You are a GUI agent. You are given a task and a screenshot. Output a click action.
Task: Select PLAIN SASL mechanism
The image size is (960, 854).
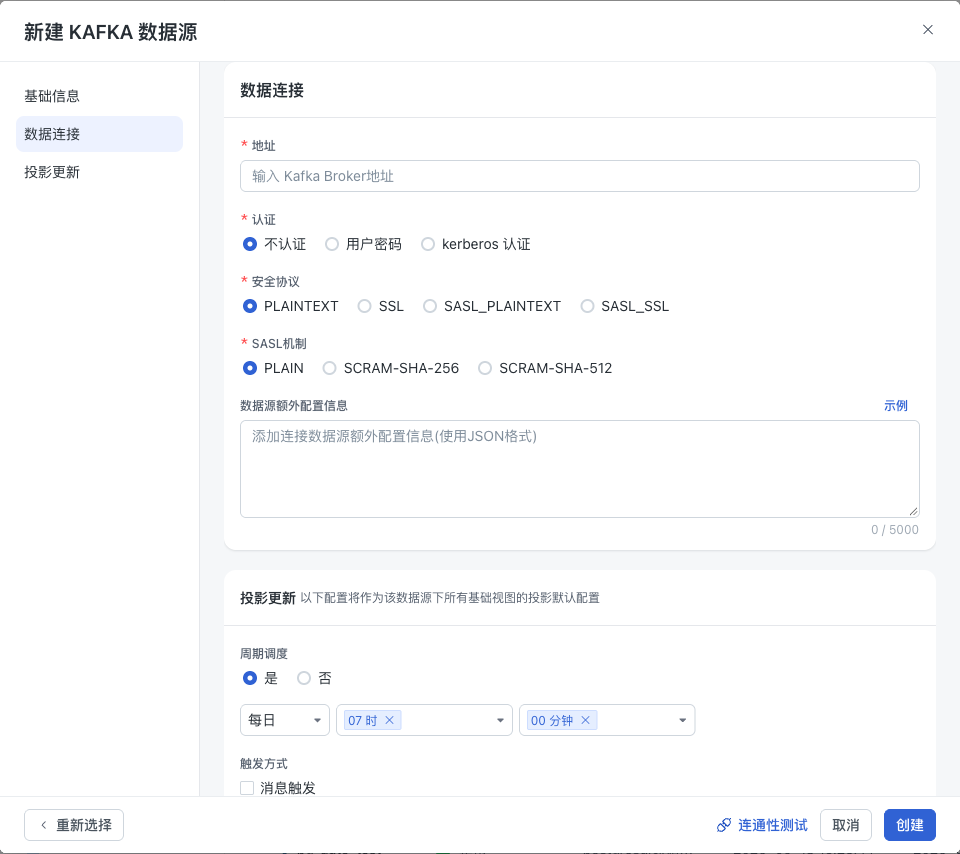[250, 368]
